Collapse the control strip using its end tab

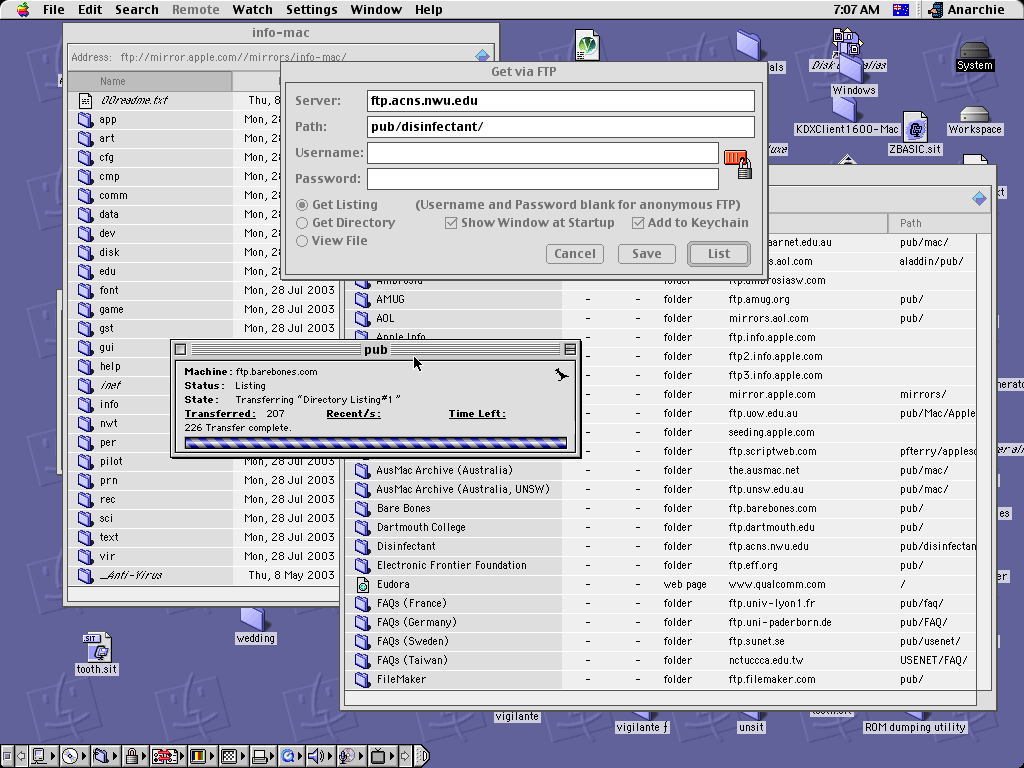421,756
